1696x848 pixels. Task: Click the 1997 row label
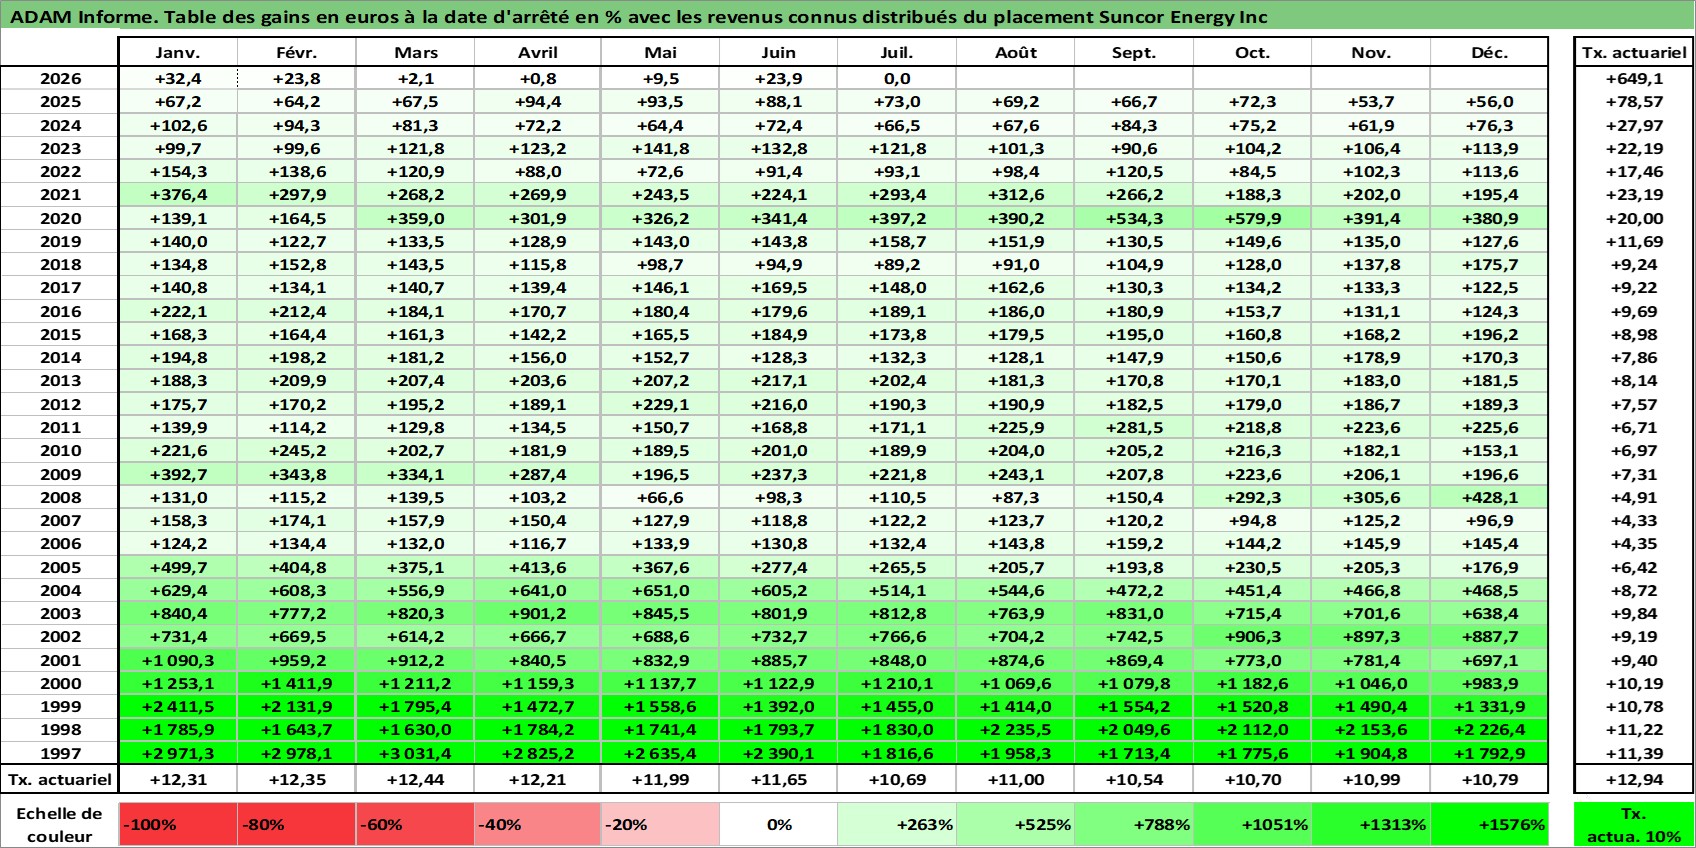[x=60, y=754]
